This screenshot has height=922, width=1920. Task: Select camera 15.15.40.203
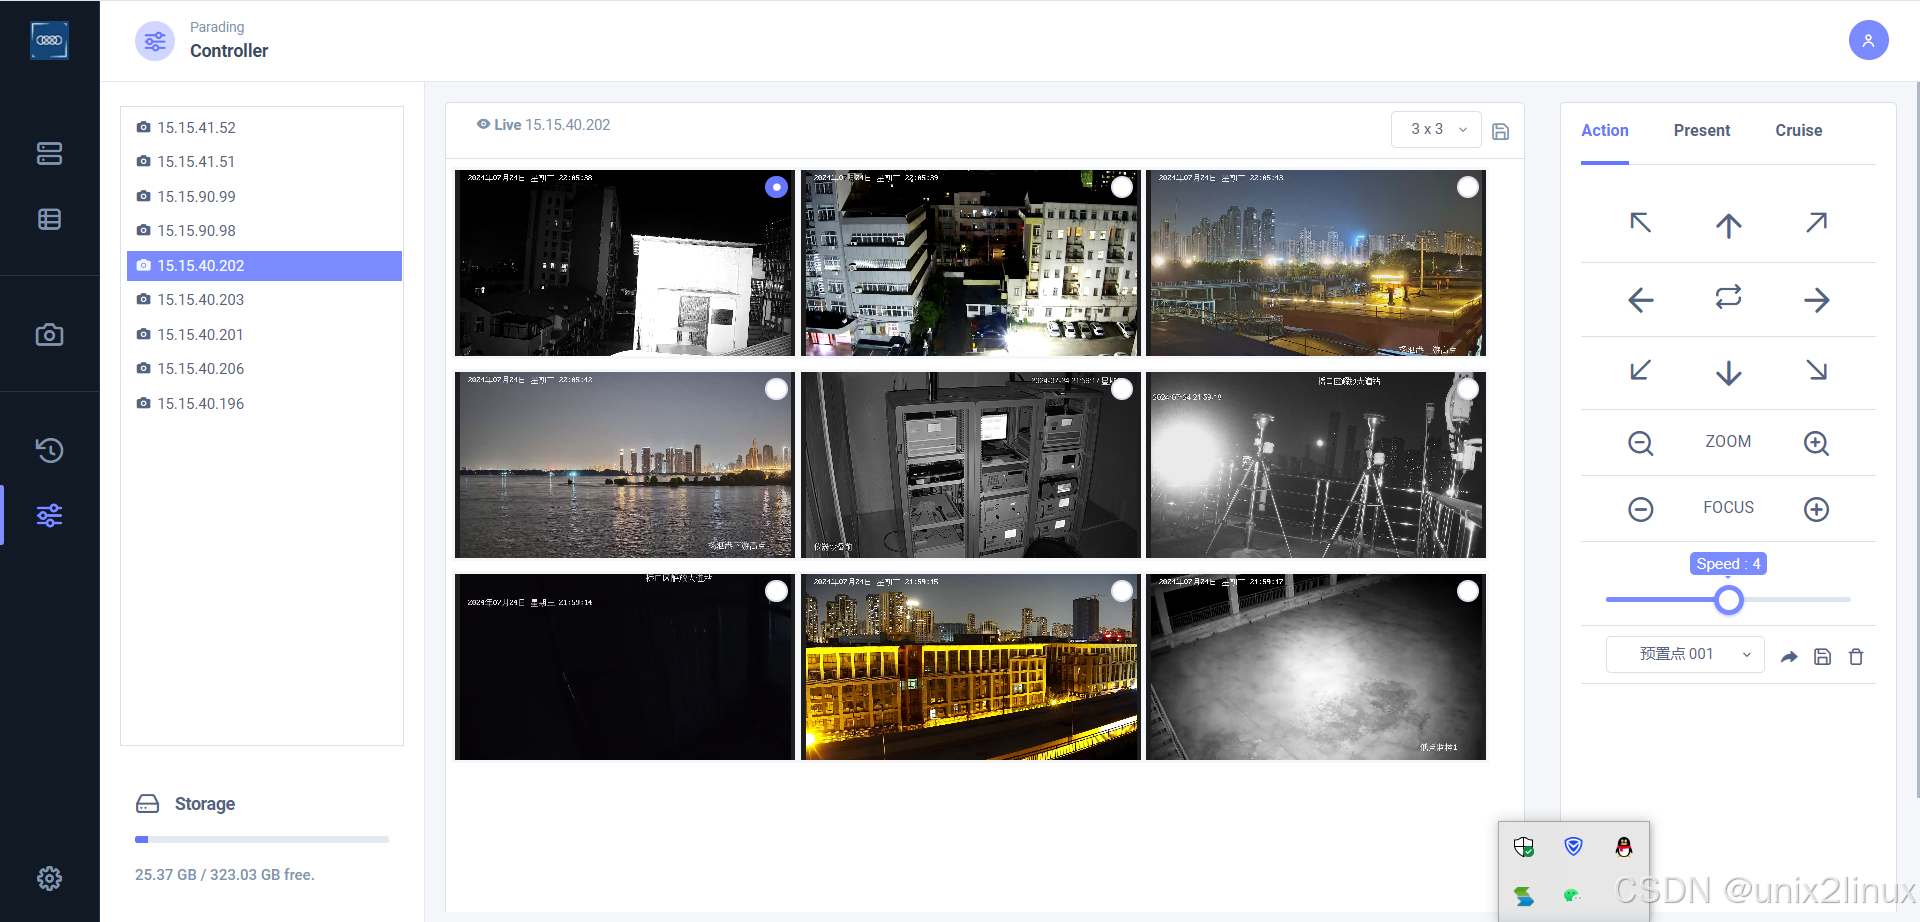pos(264,299)
